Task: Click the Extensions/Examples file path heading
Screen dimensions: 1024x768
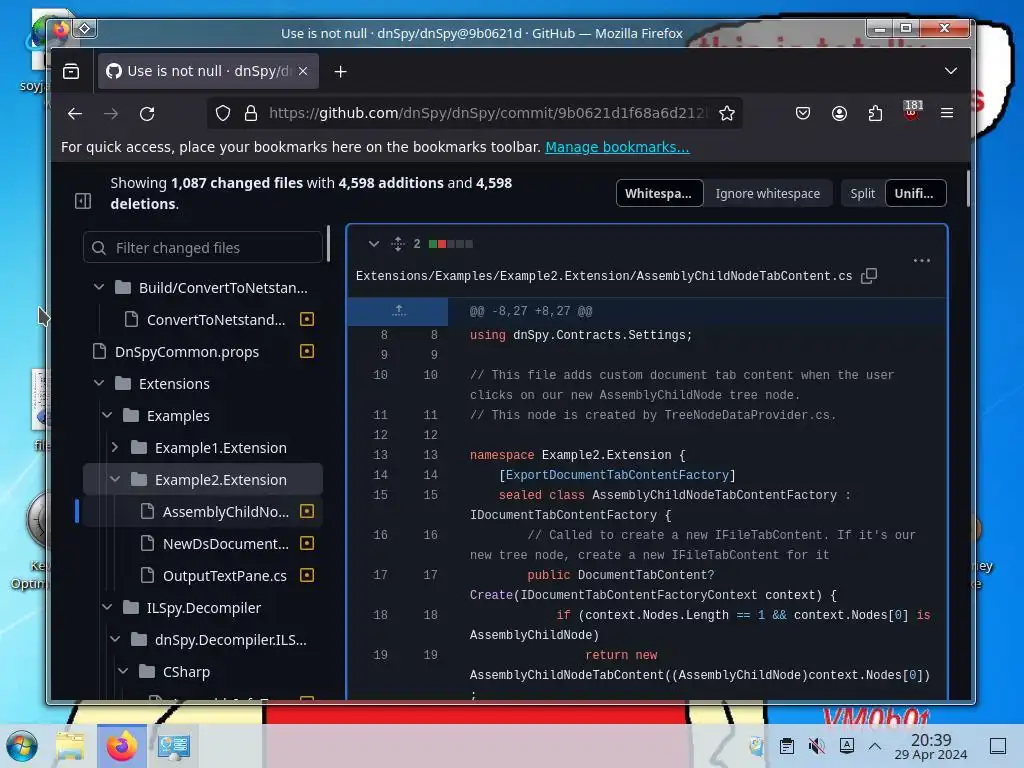Action: (x=603, y=276)
